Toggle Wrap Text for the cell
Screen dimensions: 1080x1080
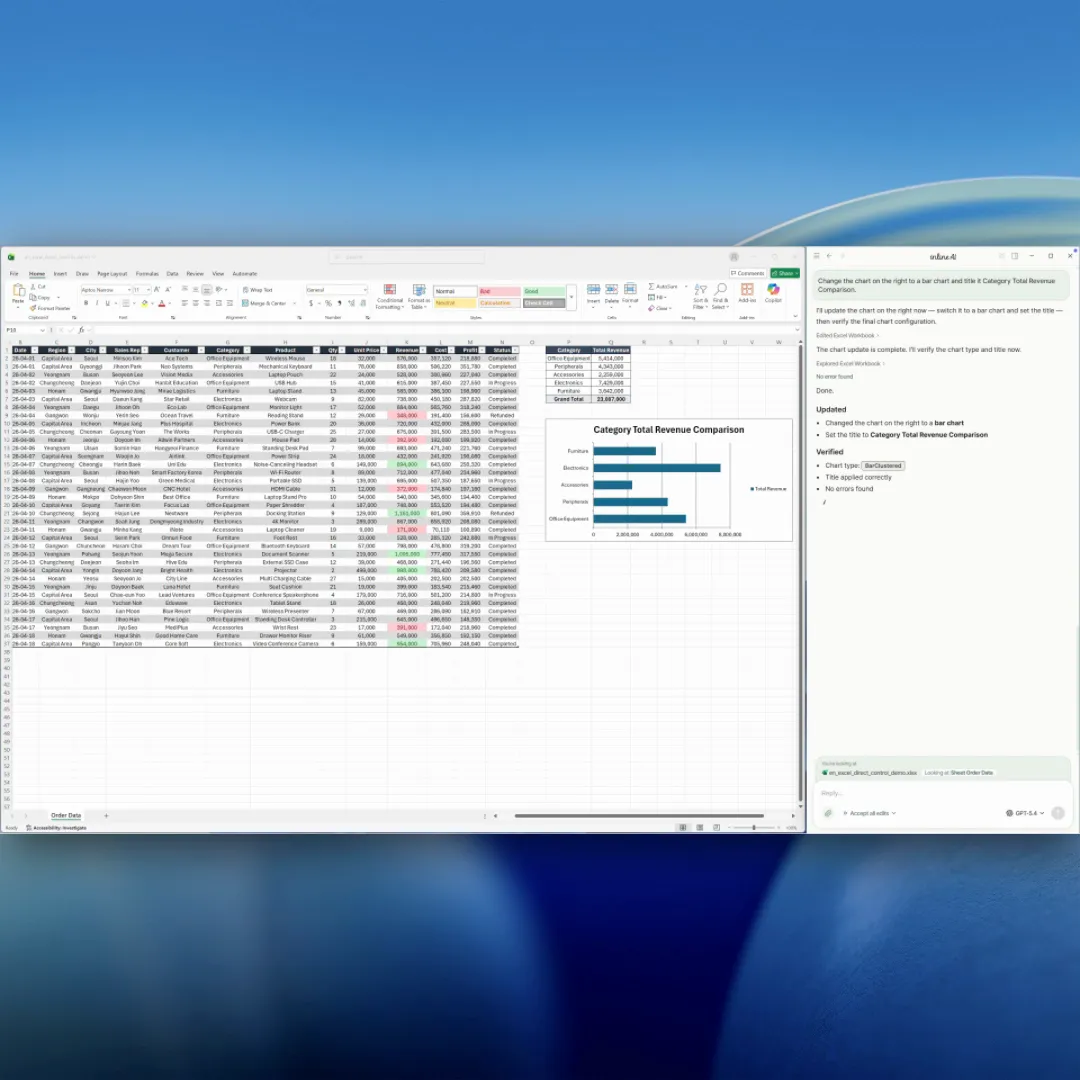click(258, 290)
